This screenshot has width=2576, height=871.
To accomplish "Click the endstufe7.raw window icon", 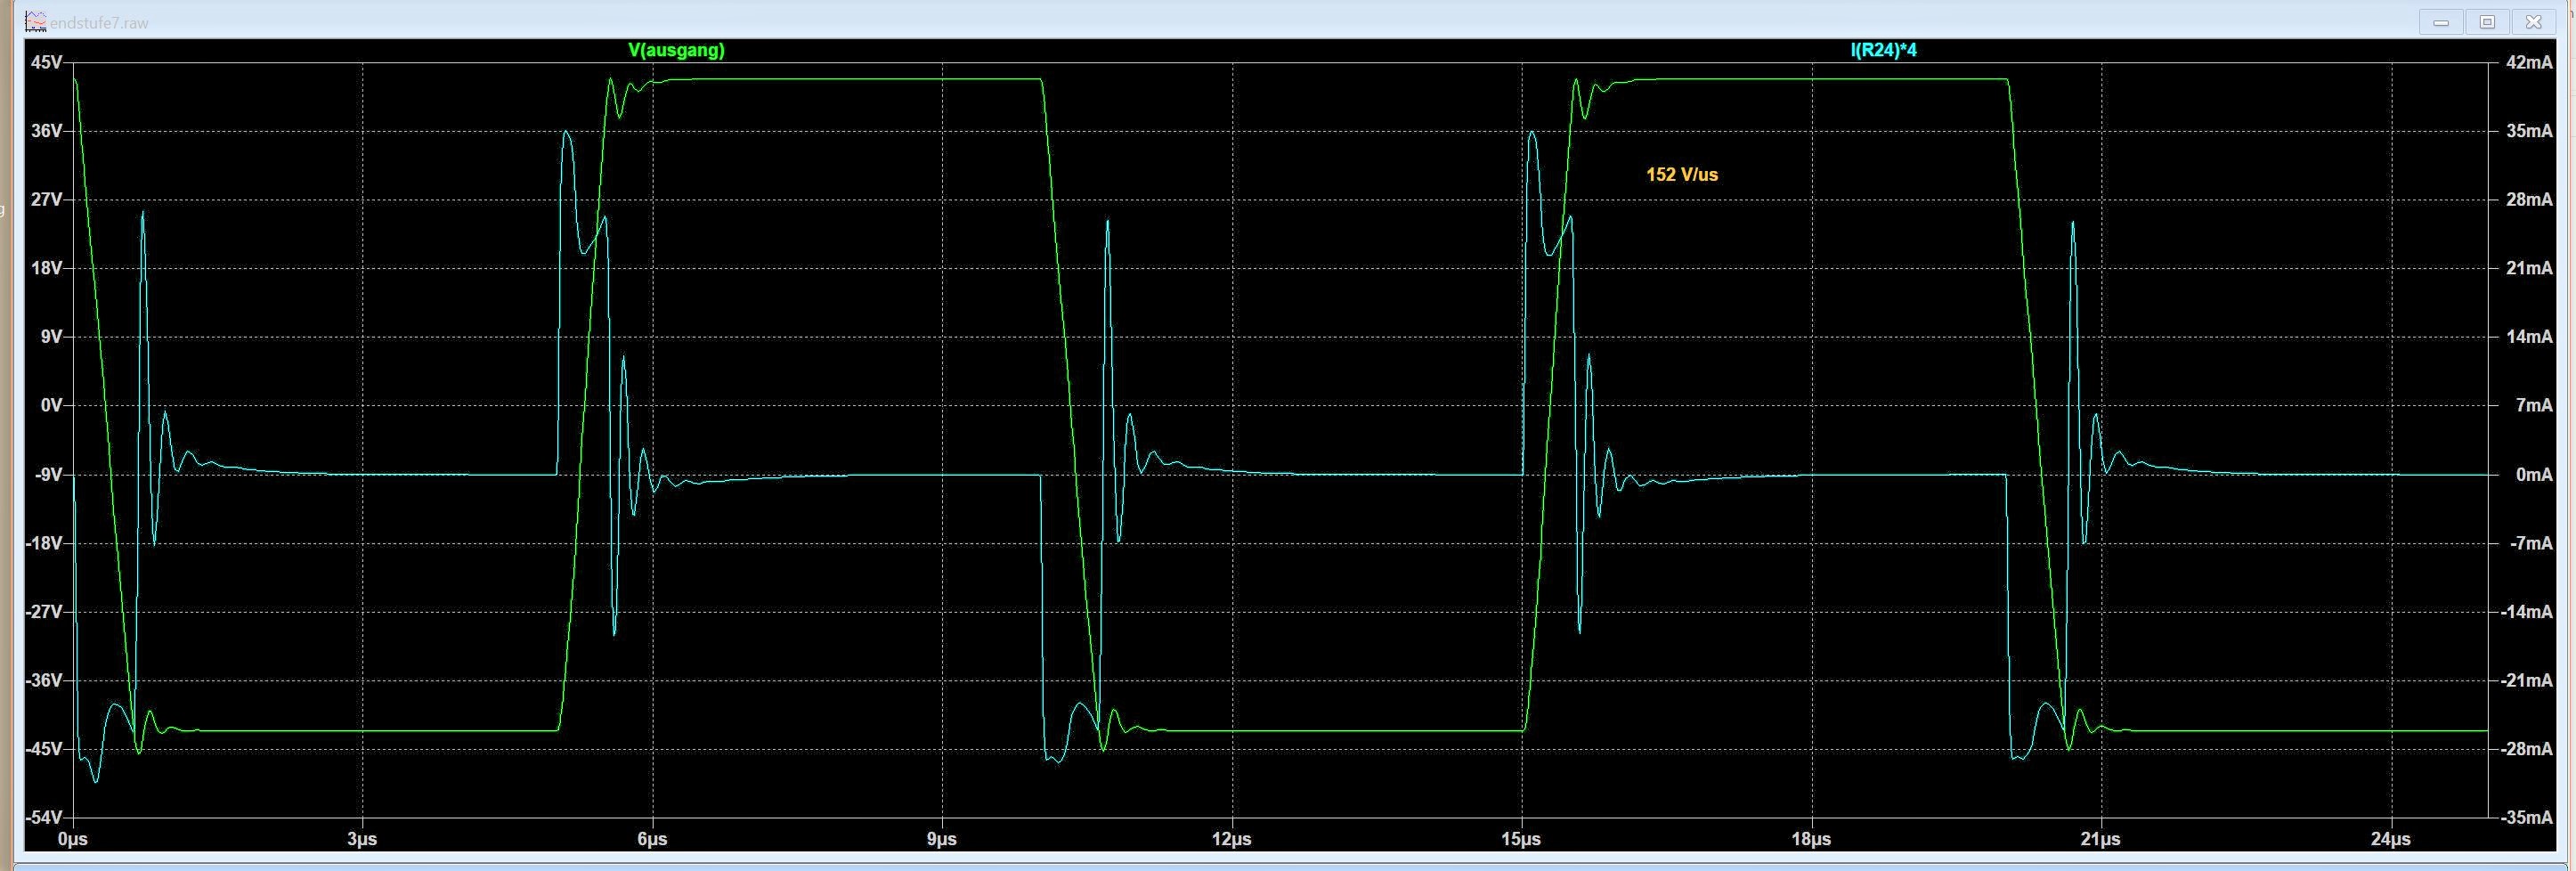I will [x=36, y=22].
